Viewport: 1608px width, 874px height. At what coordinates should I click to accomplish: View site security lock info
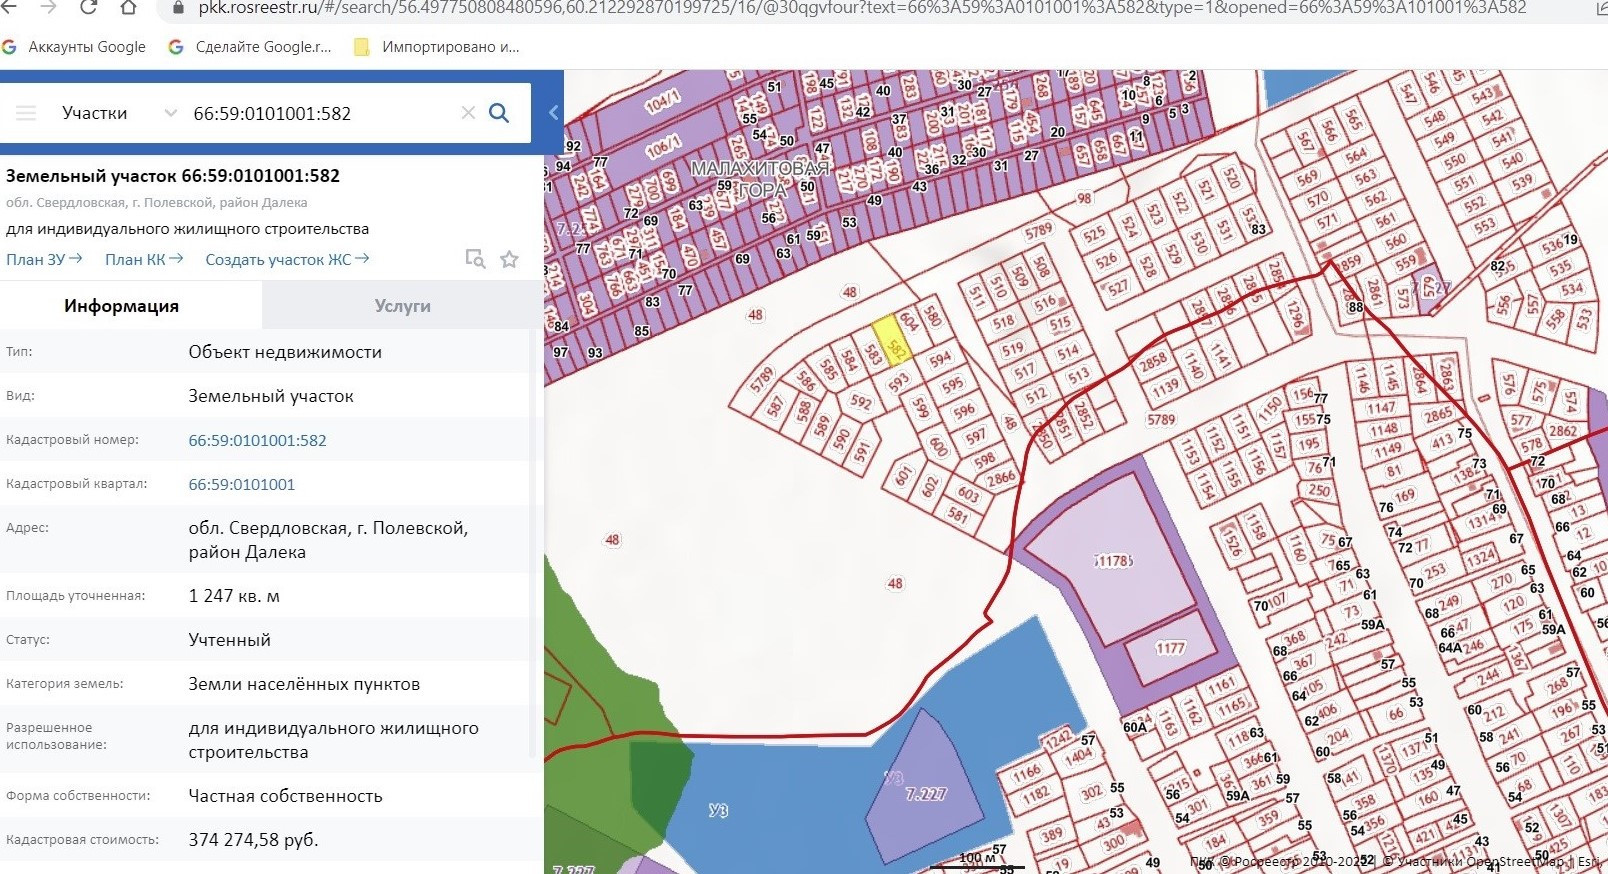[x=179, y=7]
